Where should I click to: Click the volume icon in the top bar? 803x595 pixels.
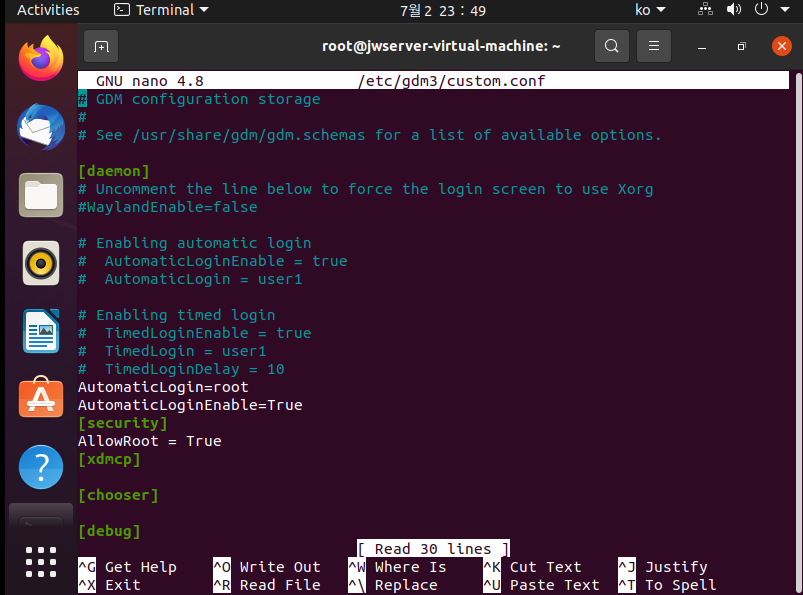(x=733, y=10)
